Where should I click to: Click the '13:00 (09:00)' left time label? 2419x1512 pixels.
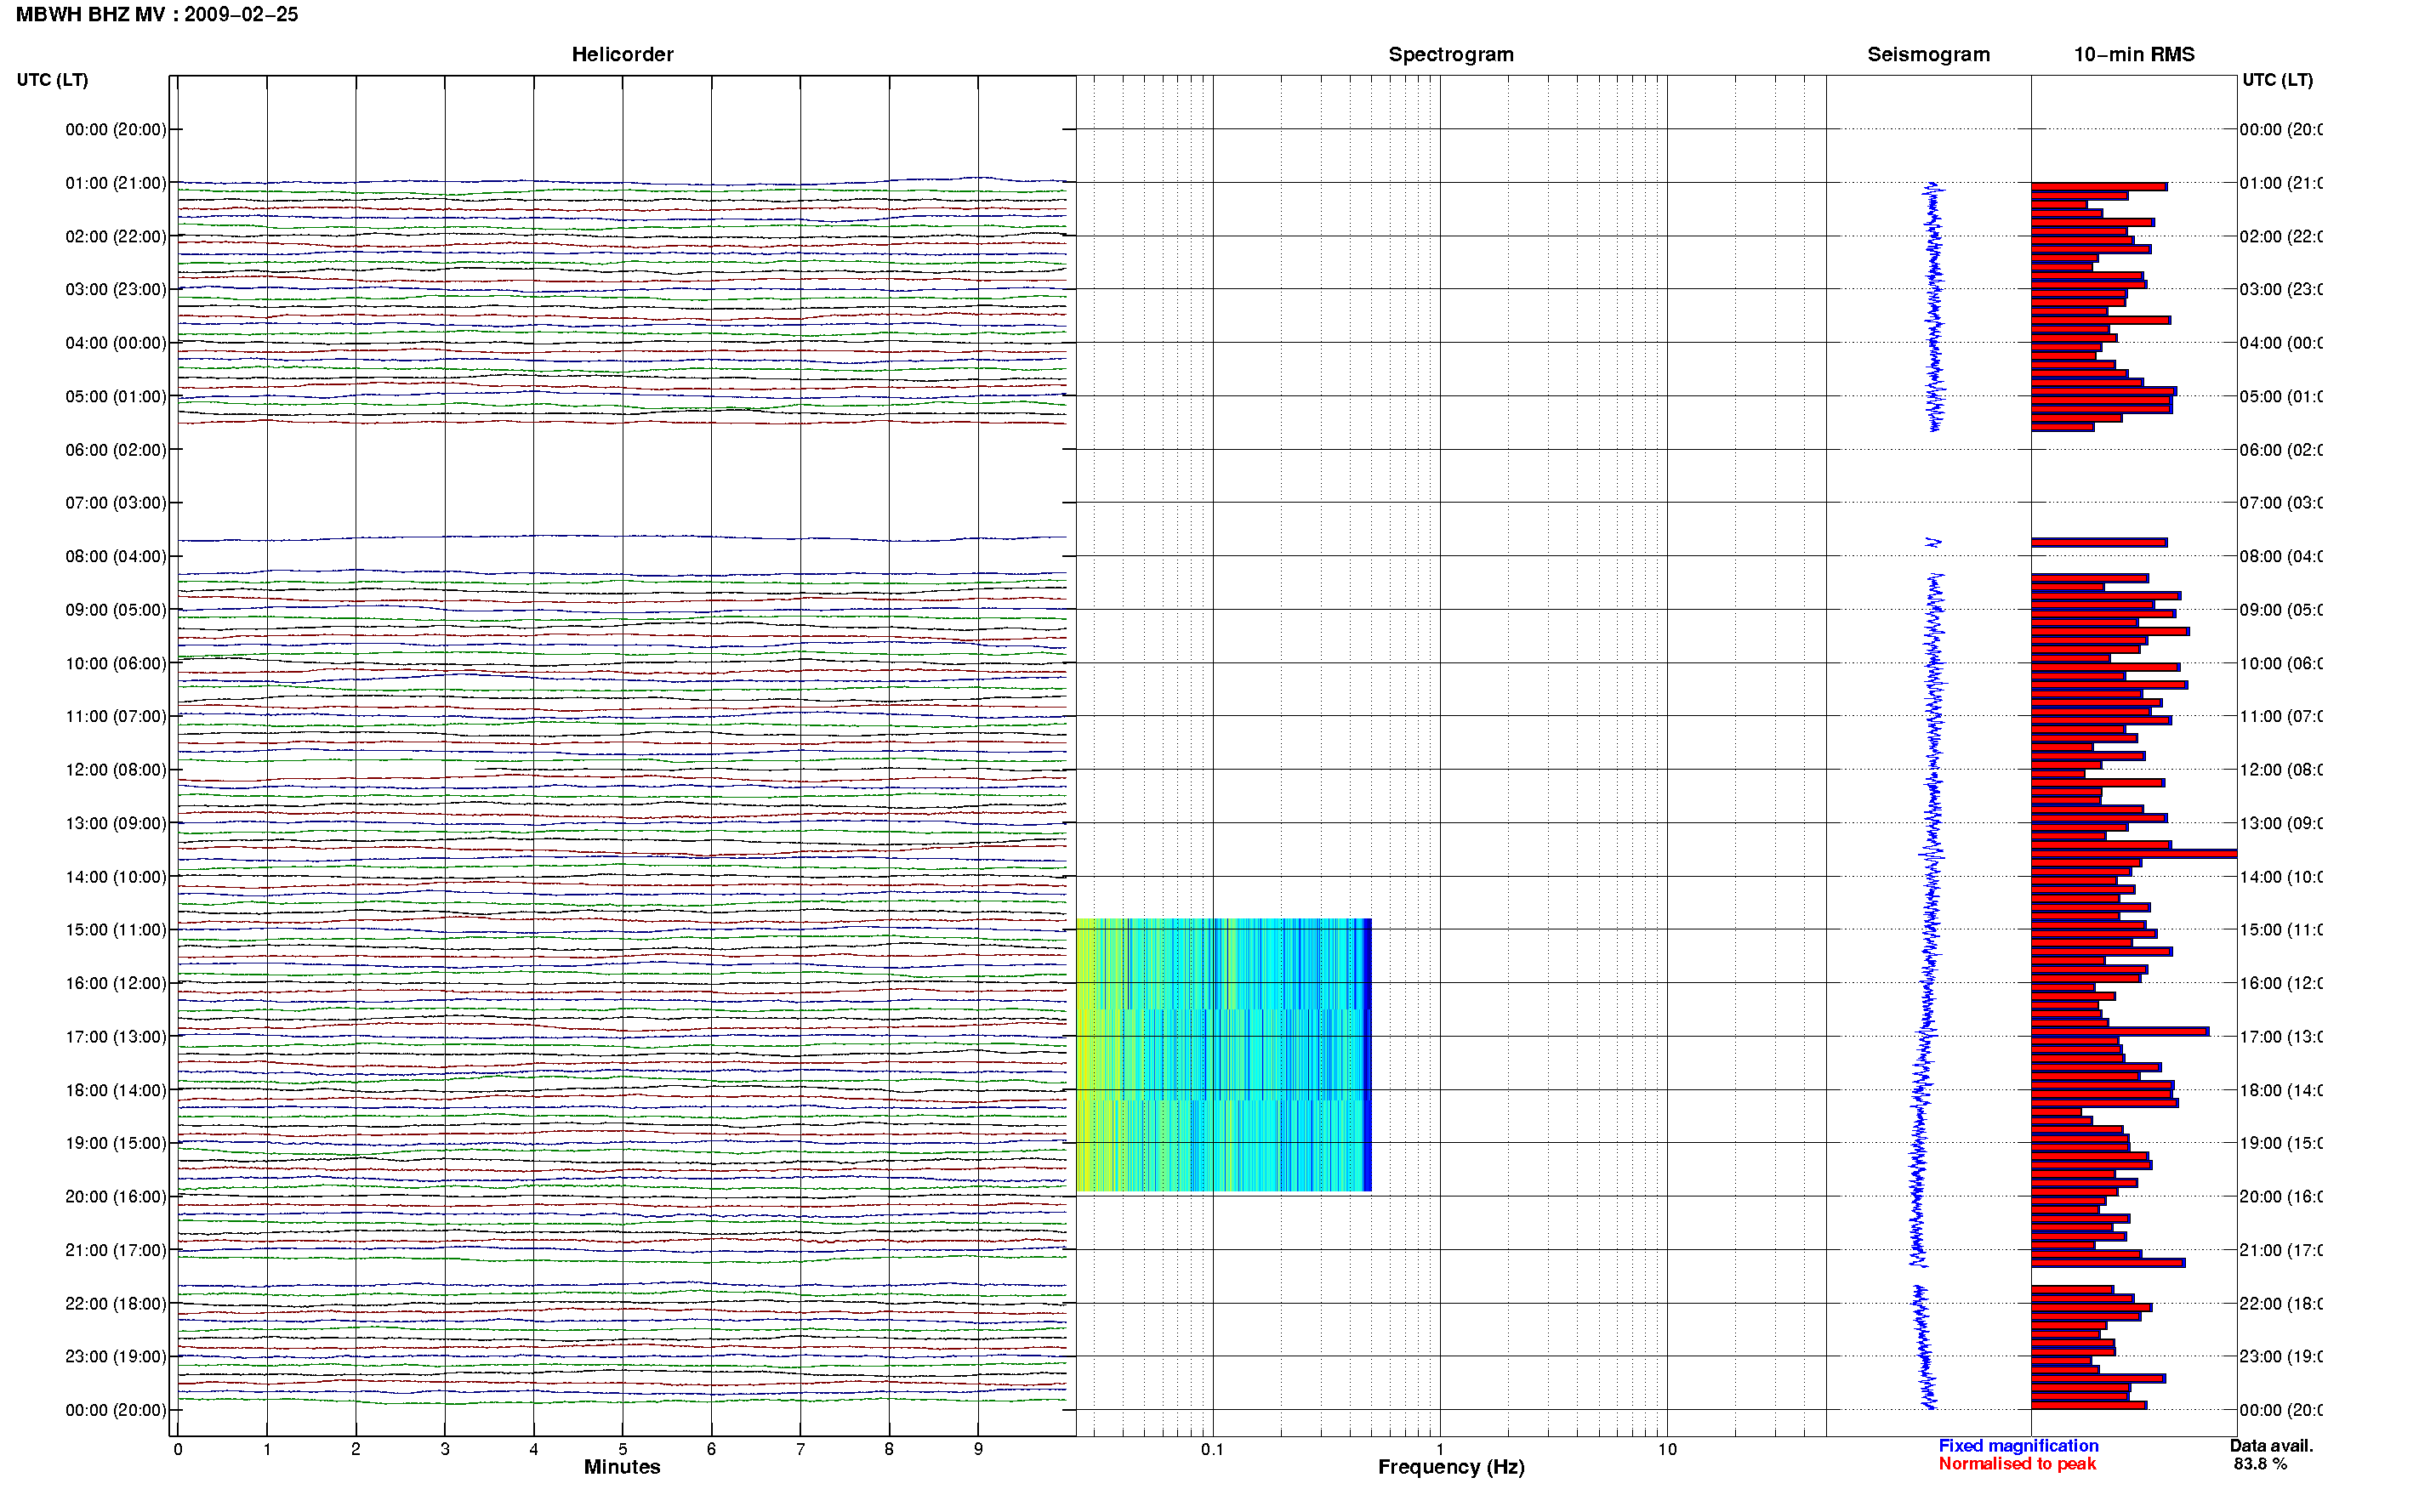[116, 824]
